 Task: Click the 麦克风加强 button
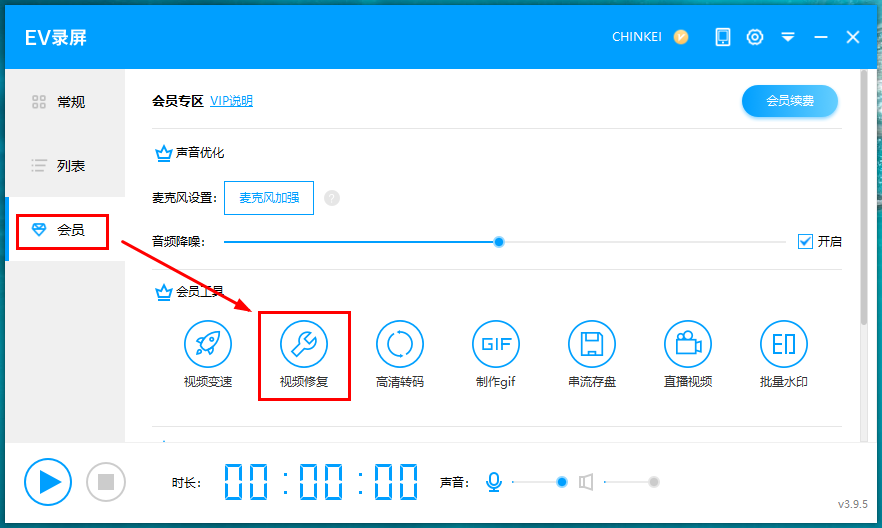click(x=268, y=198)
